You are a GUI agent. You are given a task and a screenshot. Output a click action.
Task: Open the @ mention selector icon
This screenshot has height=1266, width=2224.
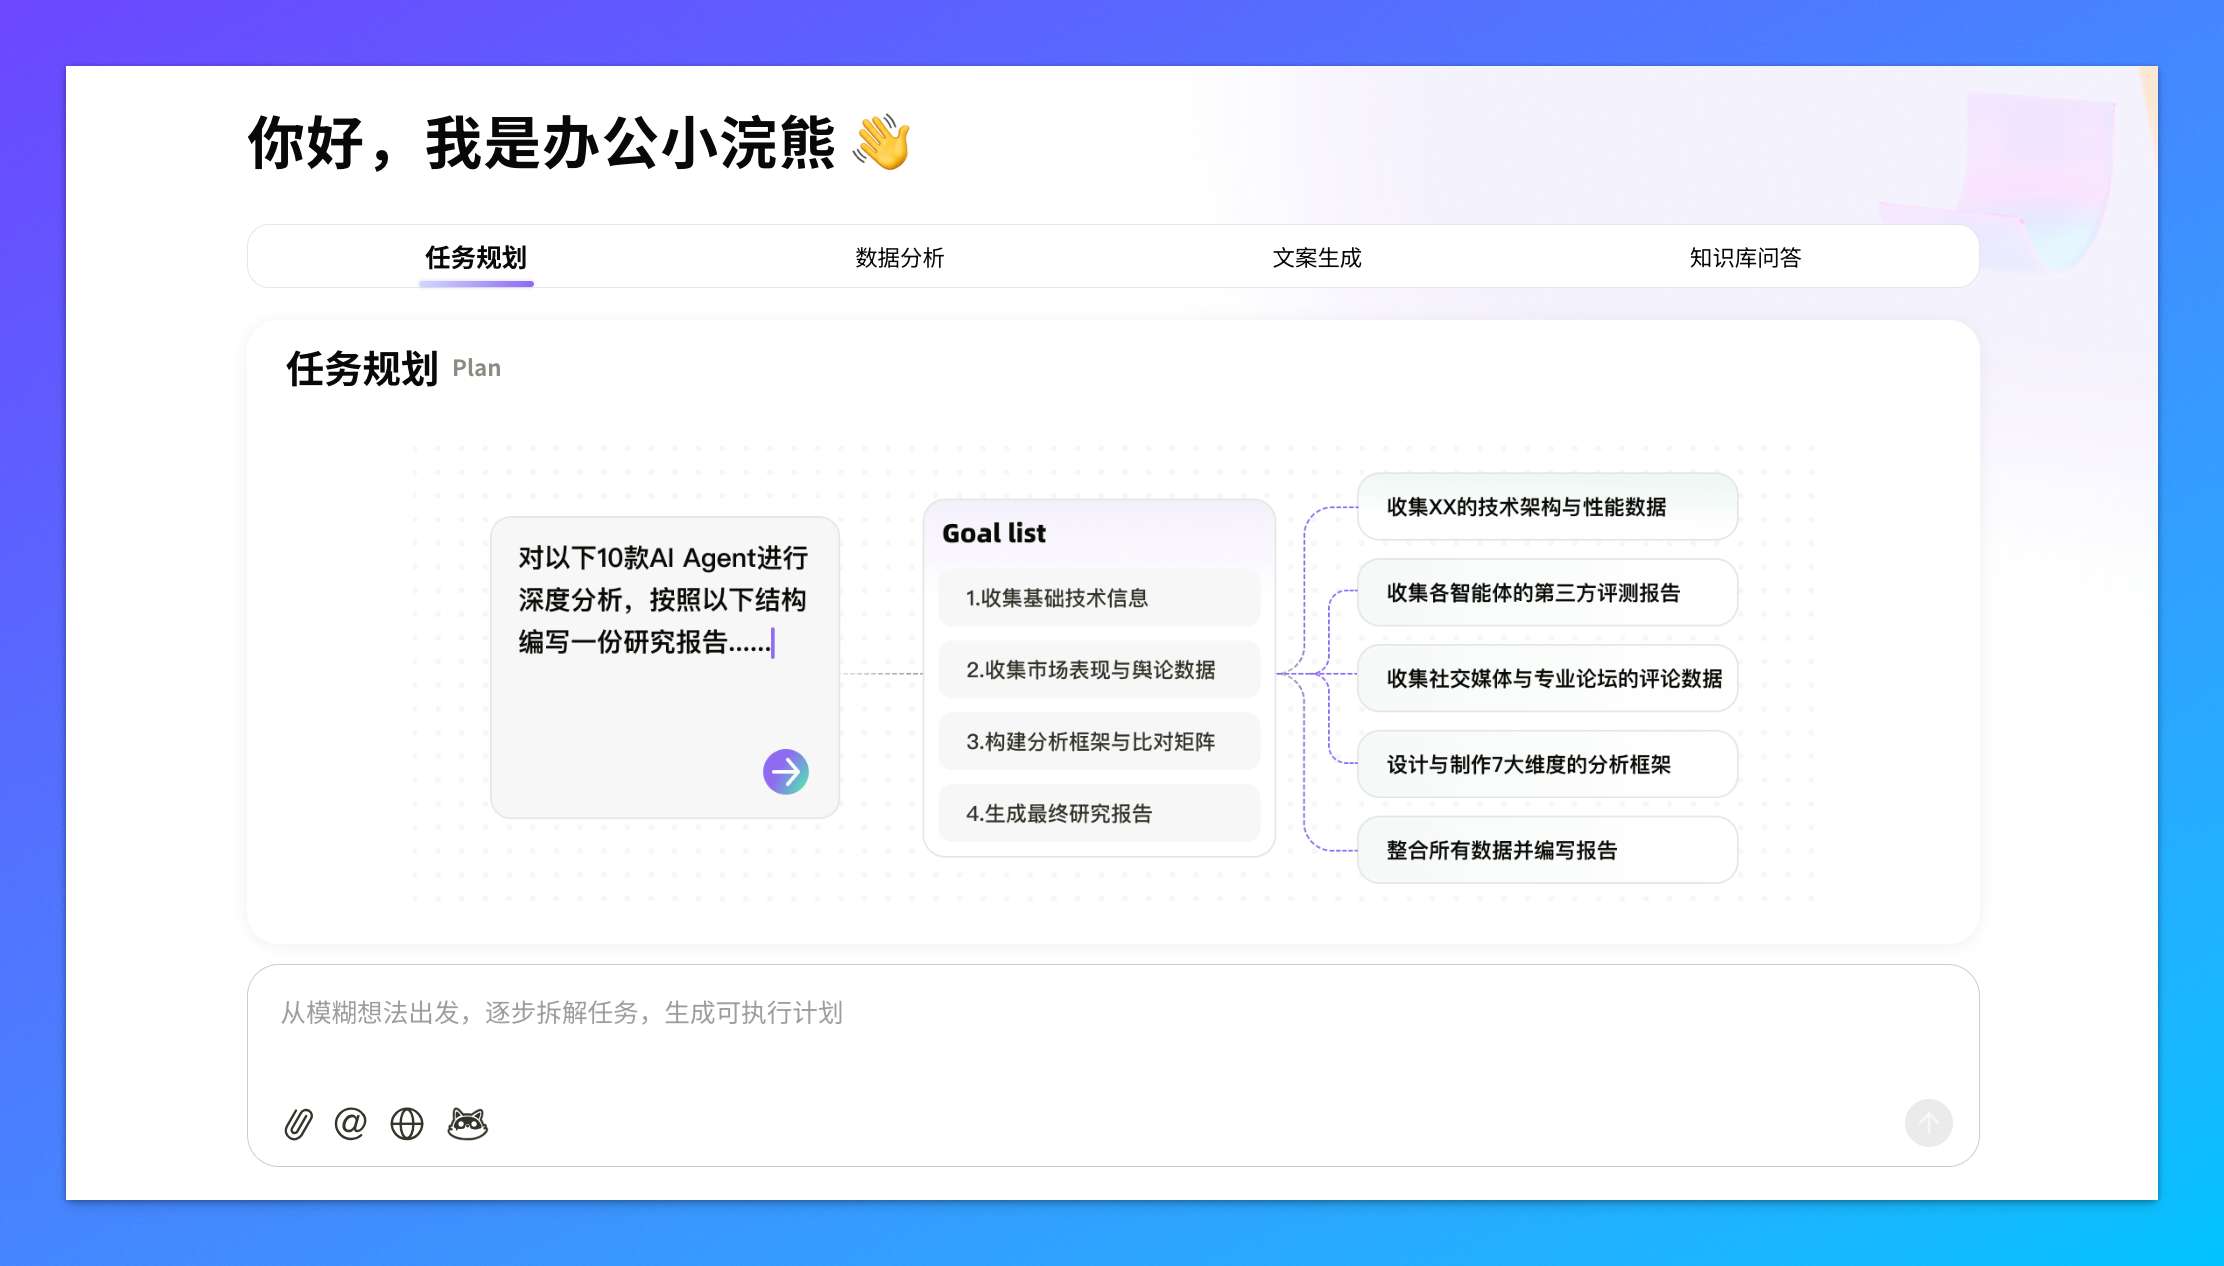point(350,1123)
